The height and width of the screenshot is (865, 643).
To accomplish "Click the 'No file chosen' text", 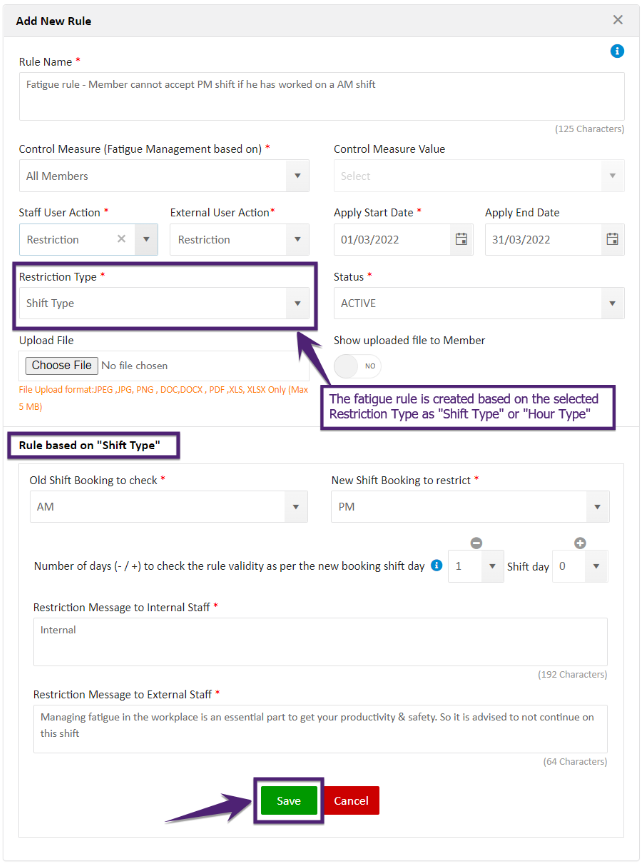I will pos(135,365).
